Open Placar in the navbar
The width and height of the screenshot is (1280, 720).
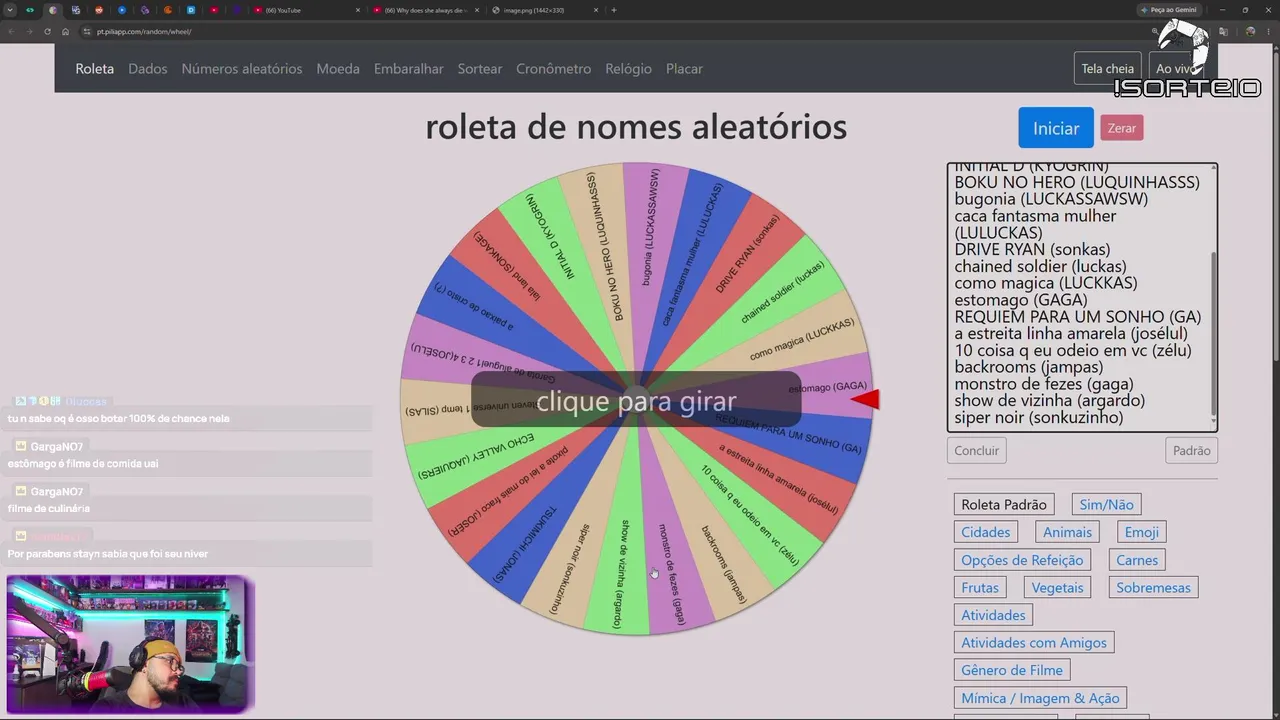pos(684,69)
